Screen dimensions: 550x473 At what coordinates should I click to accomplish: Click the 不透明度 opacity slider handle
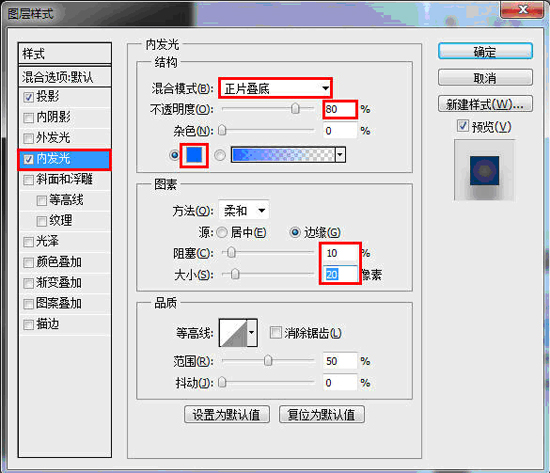point(295,109)
